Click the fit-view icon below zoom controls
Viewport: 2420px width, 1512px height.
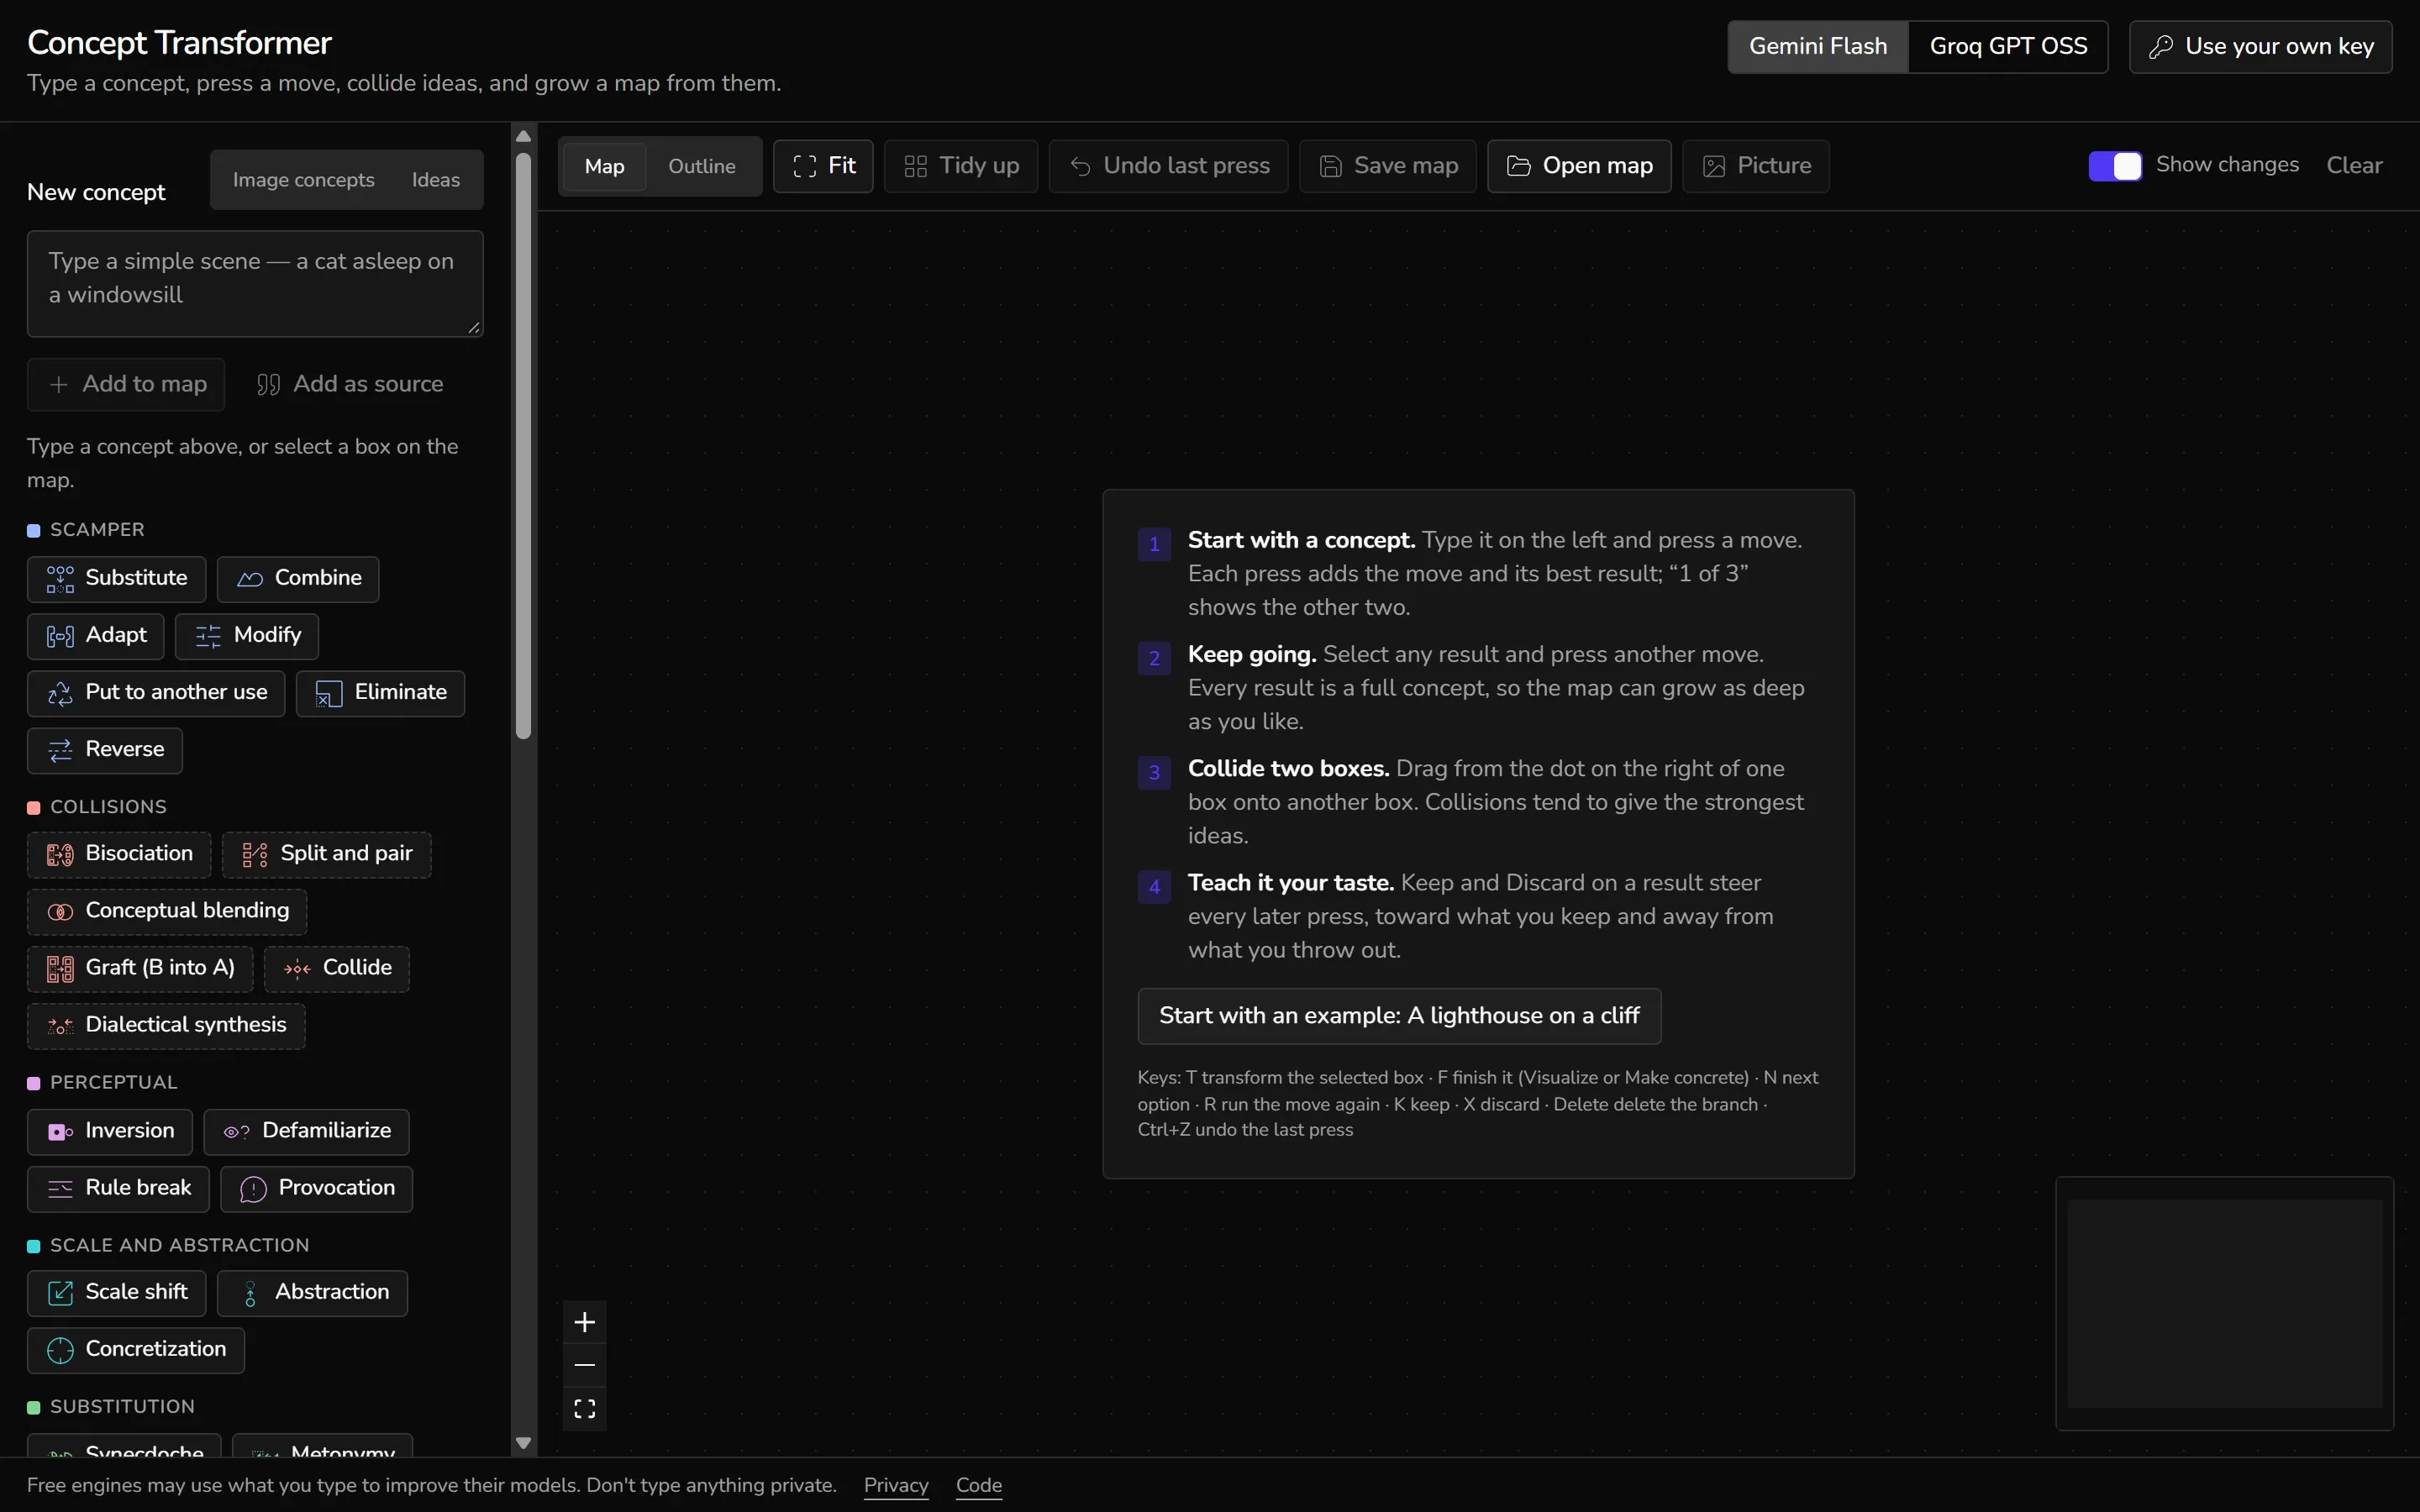tap(585, 1408)
